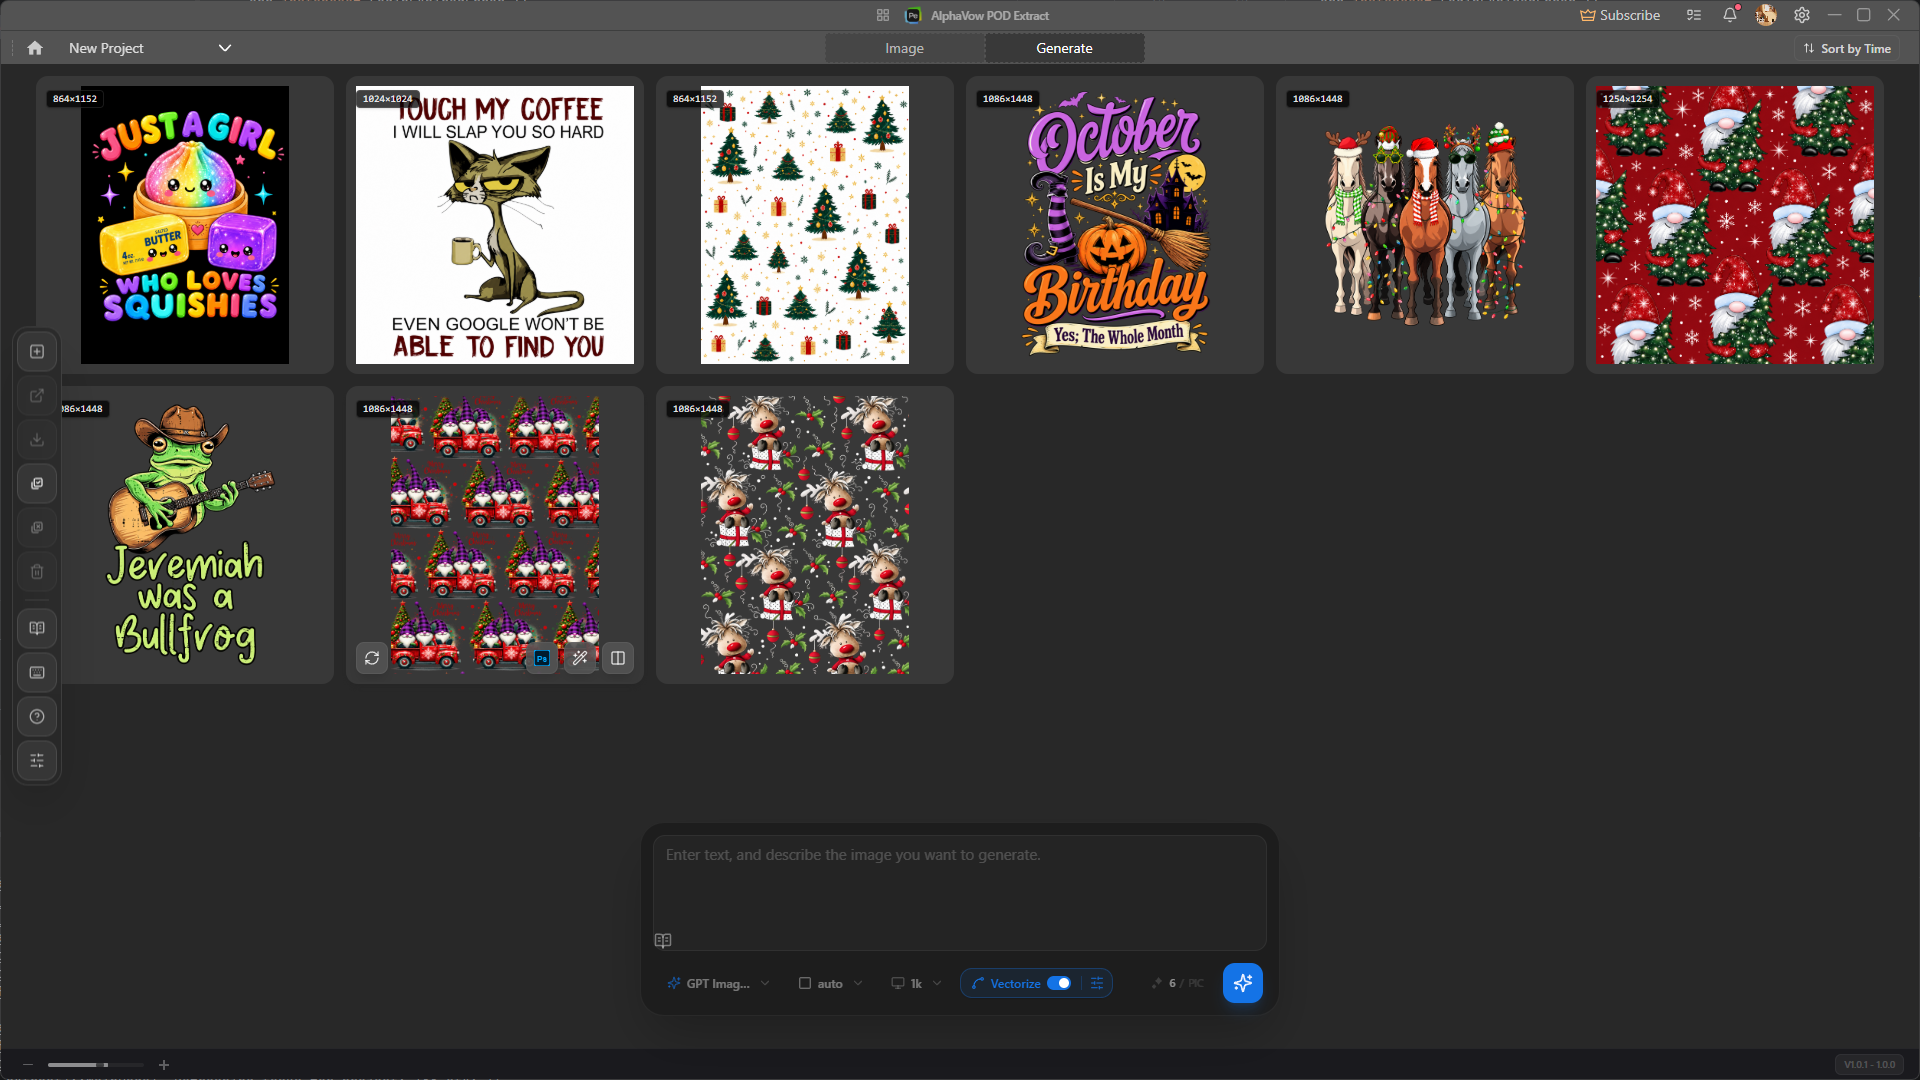
Task: Select the Christmas horses thumbnail
Action: pyautogui.click(x=1425, y=225)
